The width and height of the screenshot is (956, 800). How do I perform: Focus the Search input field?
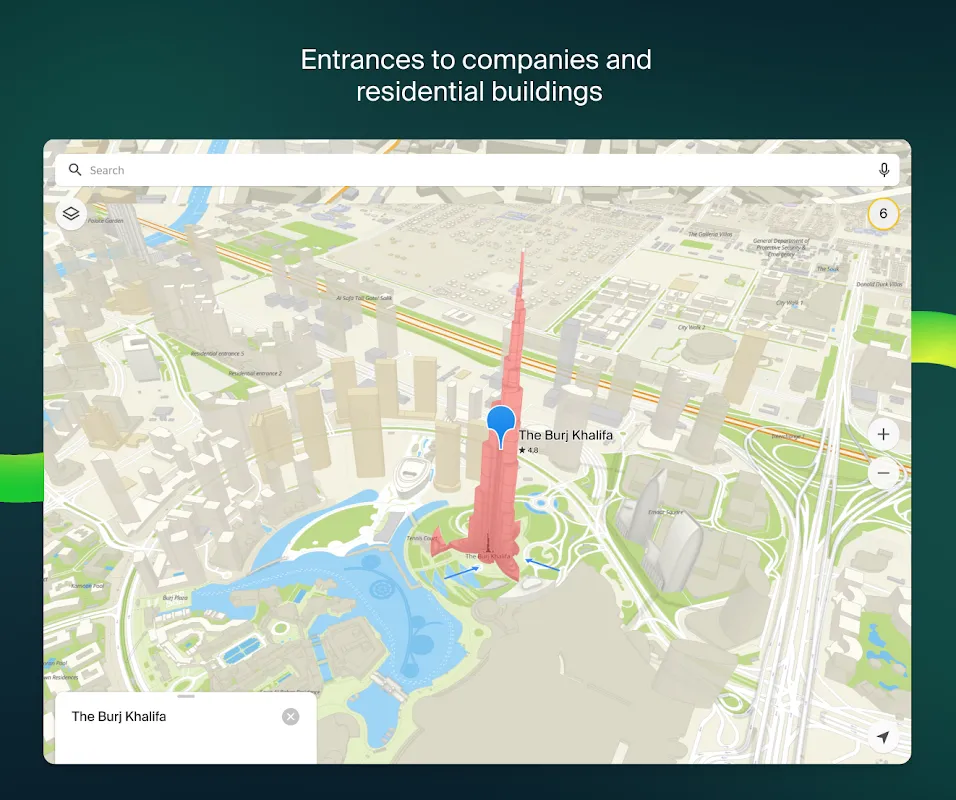pos(477,170)
